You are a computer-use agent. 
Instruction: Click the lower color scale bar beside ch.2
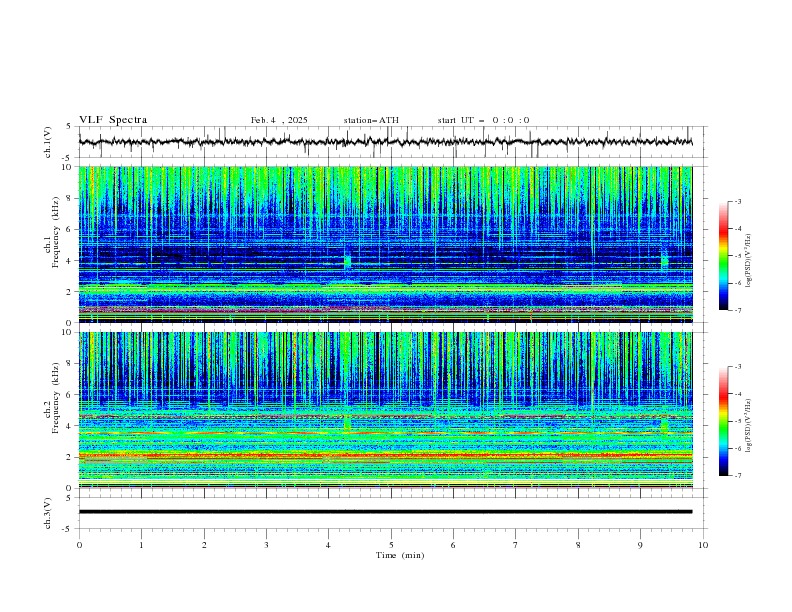(724, 421)
